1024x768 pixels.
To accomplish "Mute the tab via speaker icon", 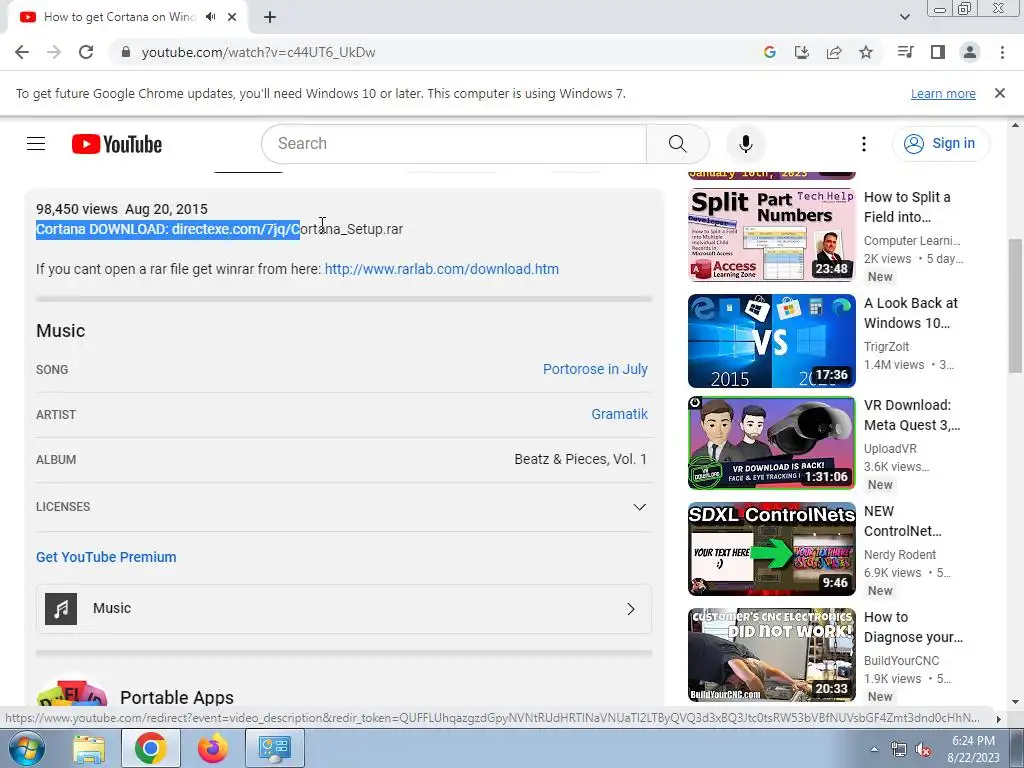I will point(210,17).
